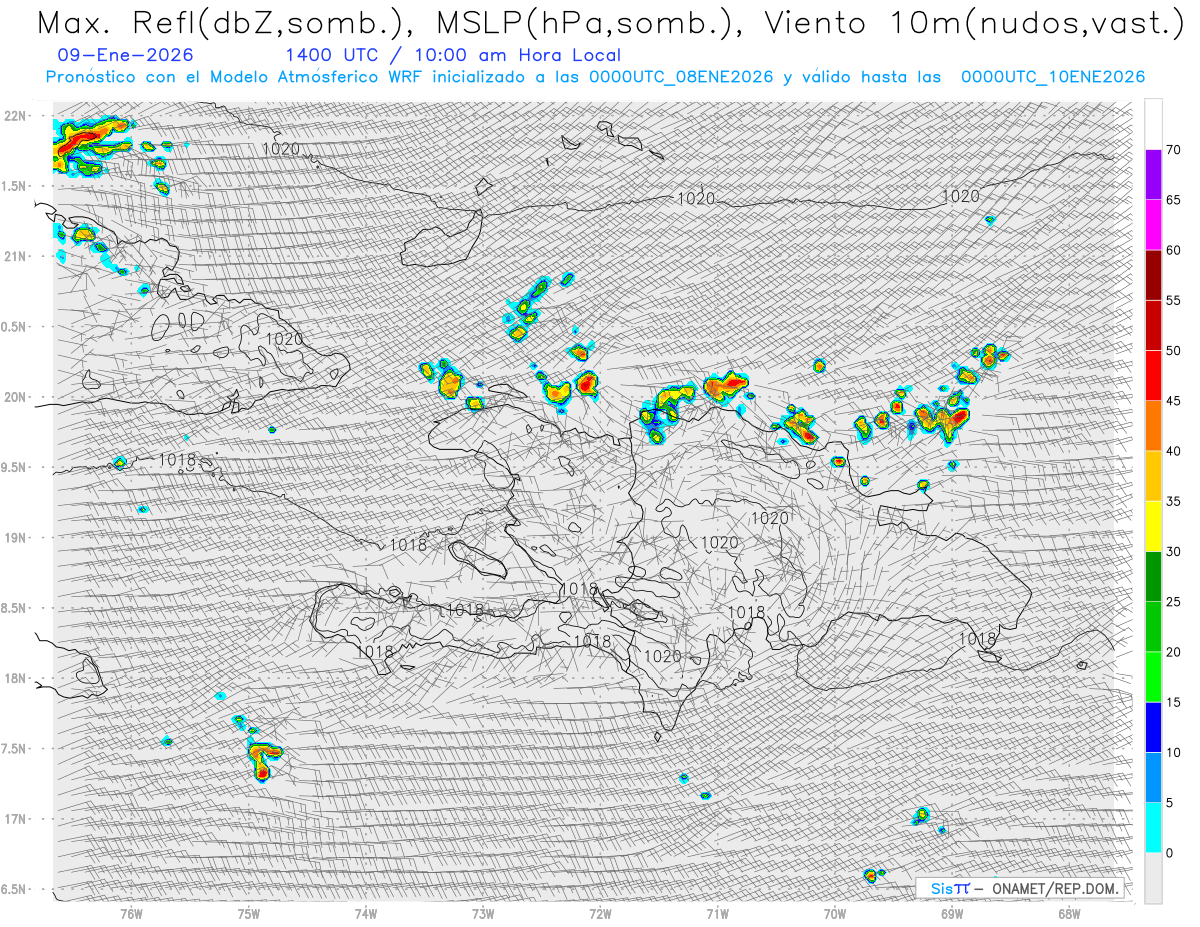
Task: Click the "SisTT - ONAMET/REP.DOM." credit label
Action: coord(1021,888)
